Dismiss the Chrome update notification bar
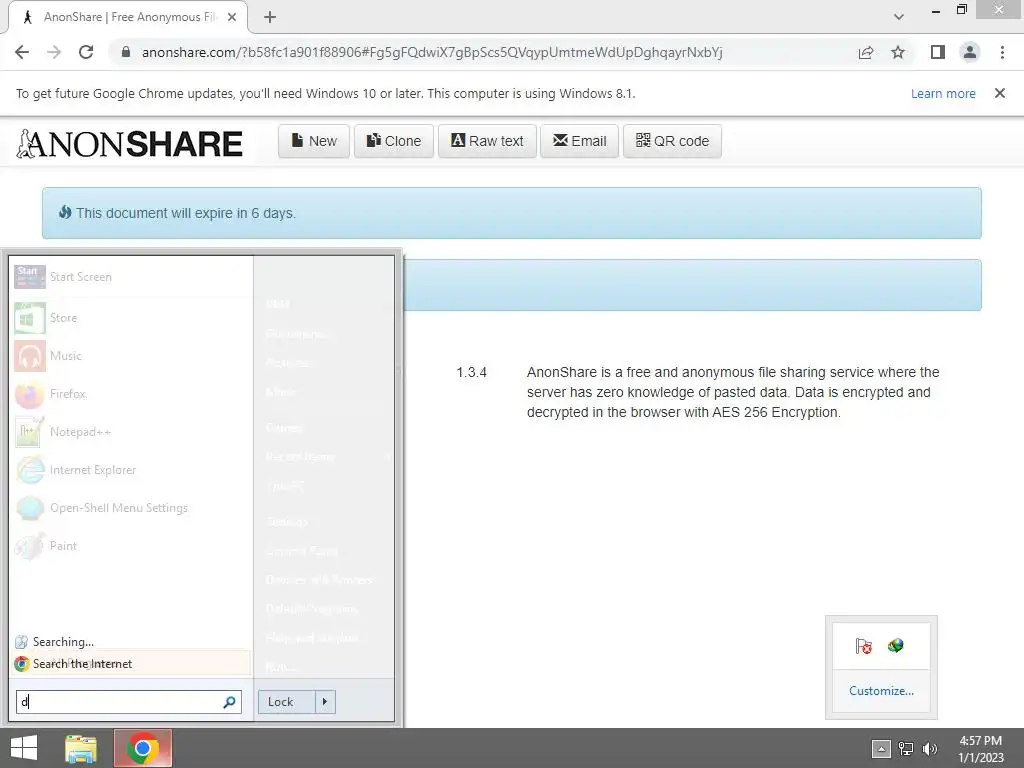Image resolution: width=1024 pixels, height=768 pixels. [1000, 93]
